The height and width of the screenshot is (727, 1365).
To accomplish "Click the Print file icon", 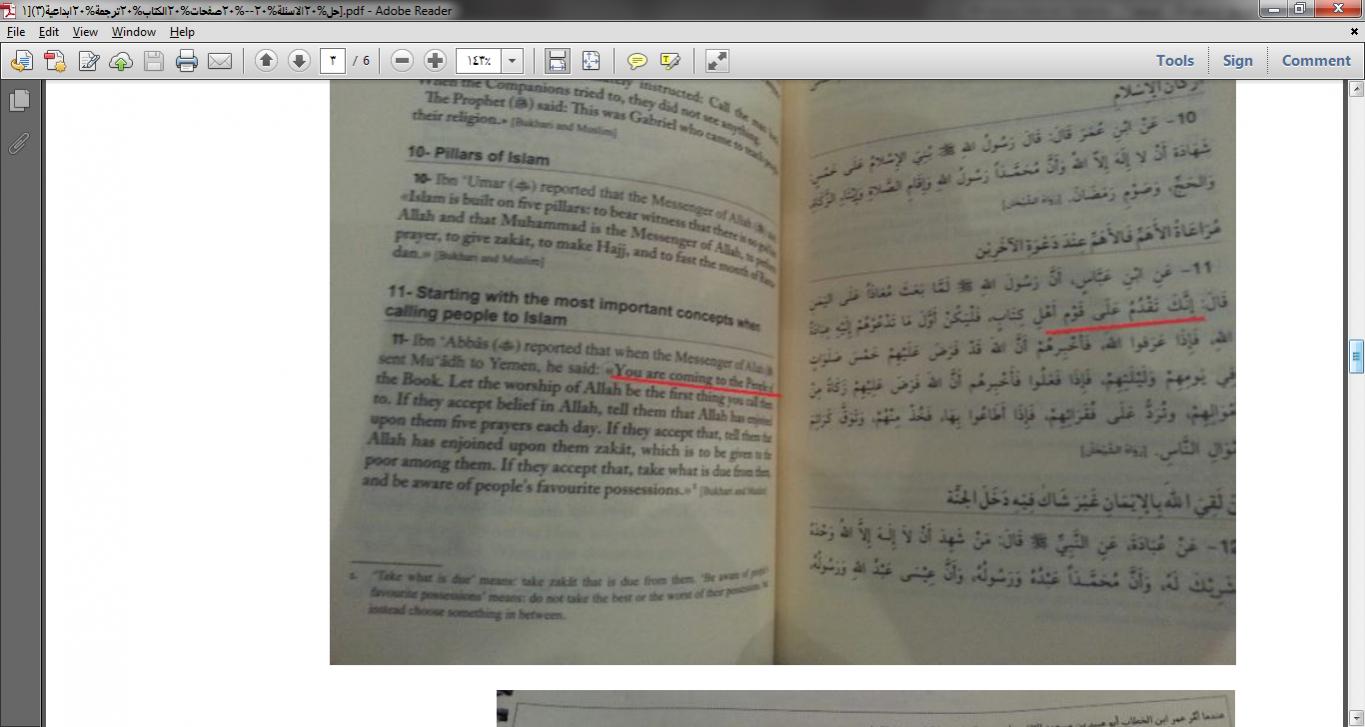I will [187, 61].
